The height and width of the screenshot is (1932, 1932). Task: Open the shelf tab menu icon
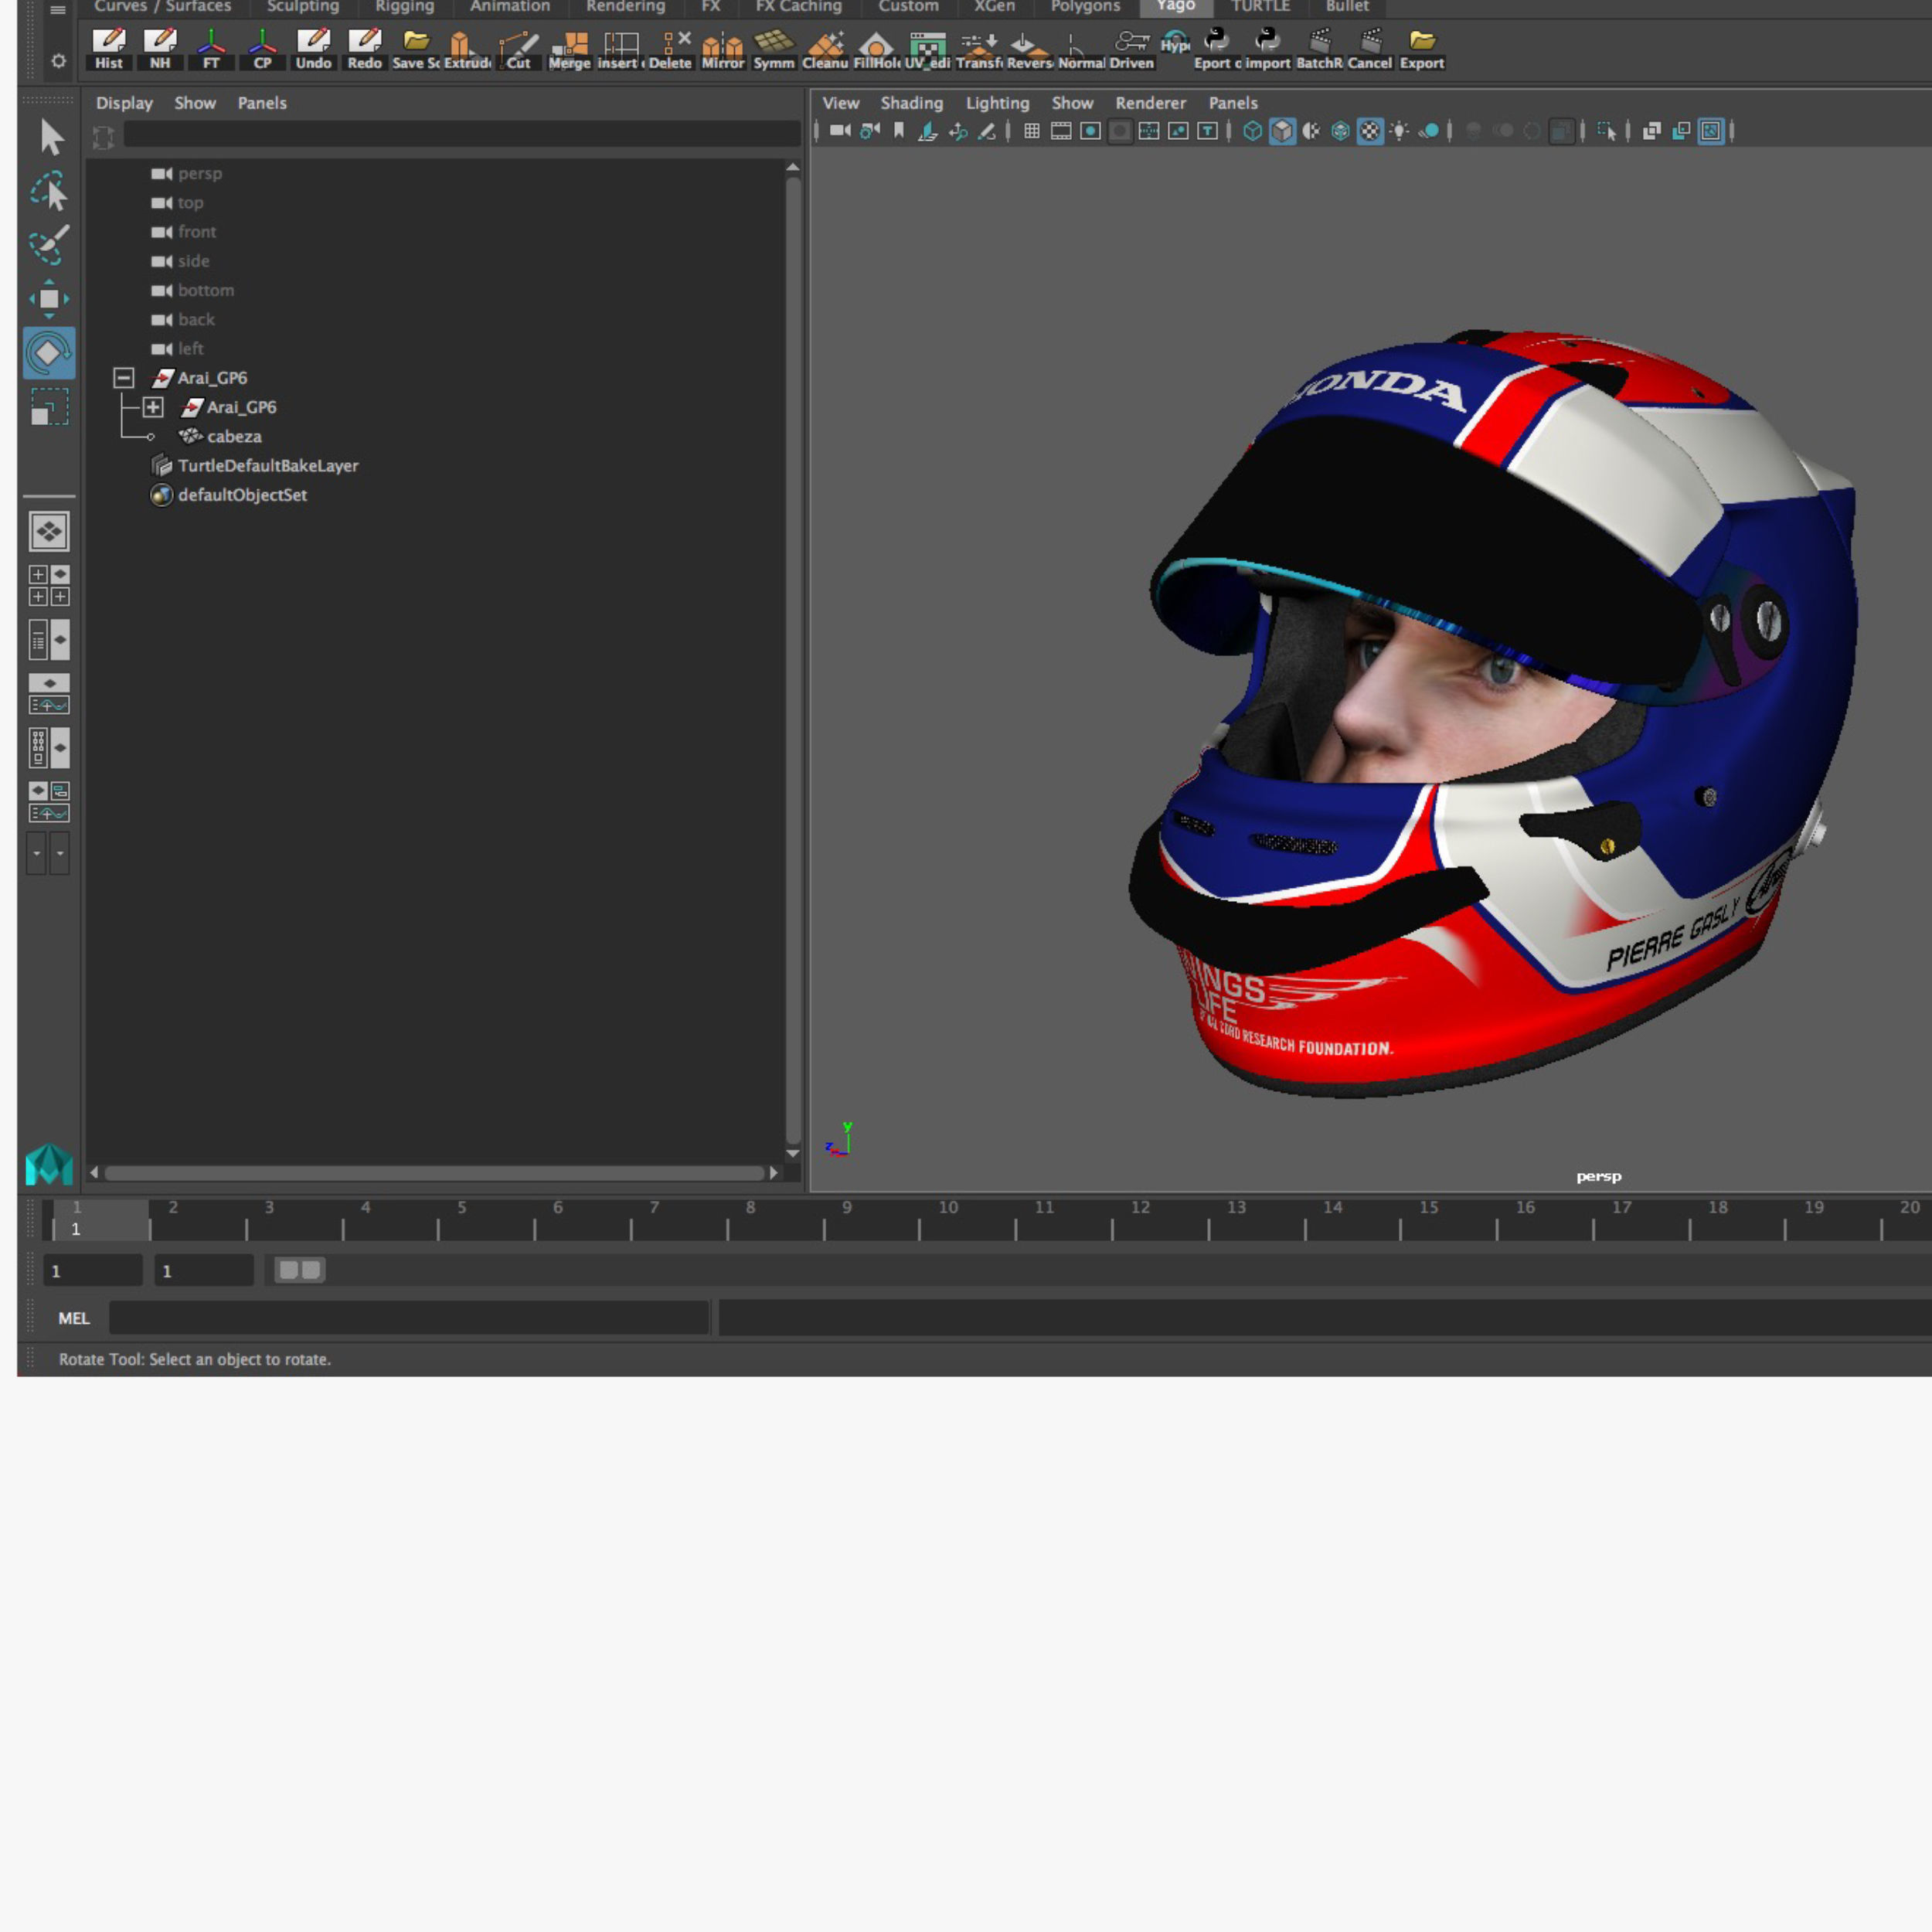tap(58, 9)
